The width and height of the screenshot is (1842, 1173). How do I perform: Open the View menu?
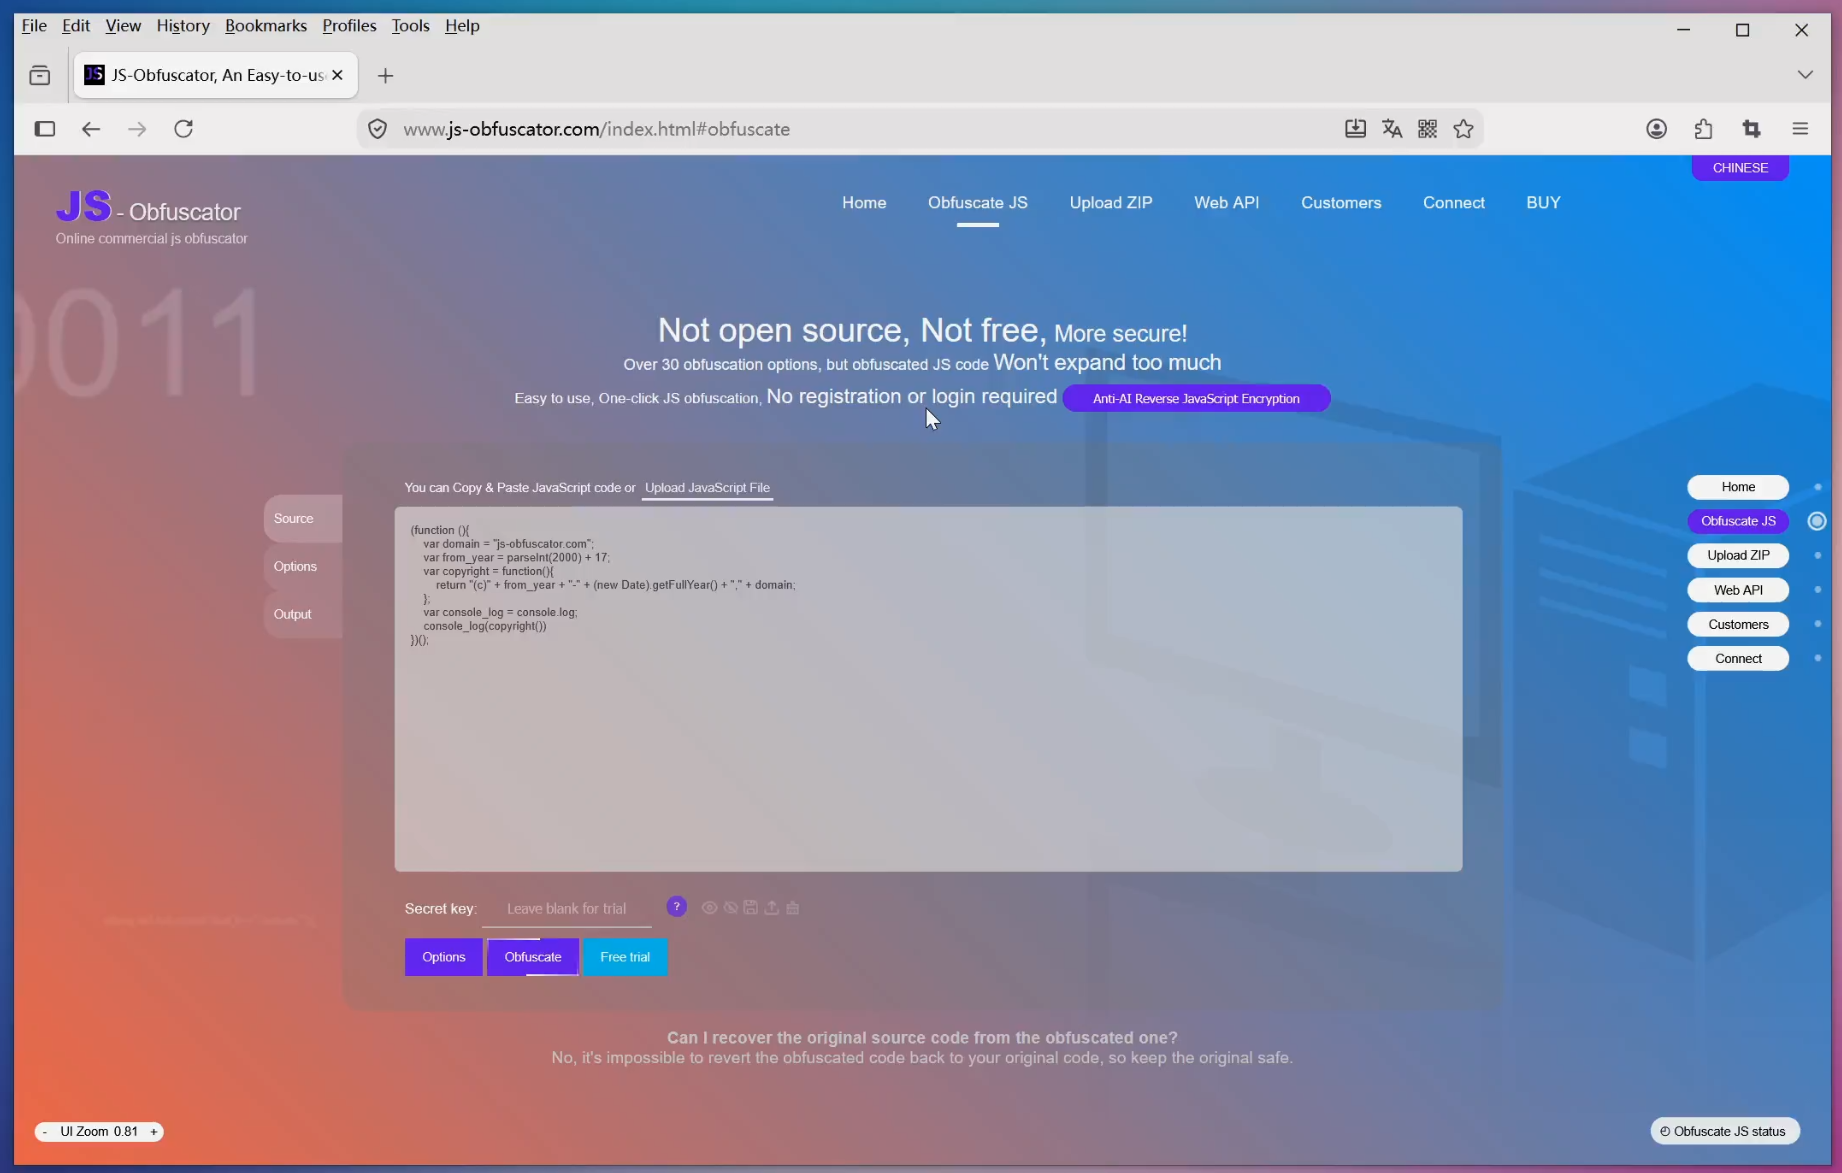click(123, 26)
